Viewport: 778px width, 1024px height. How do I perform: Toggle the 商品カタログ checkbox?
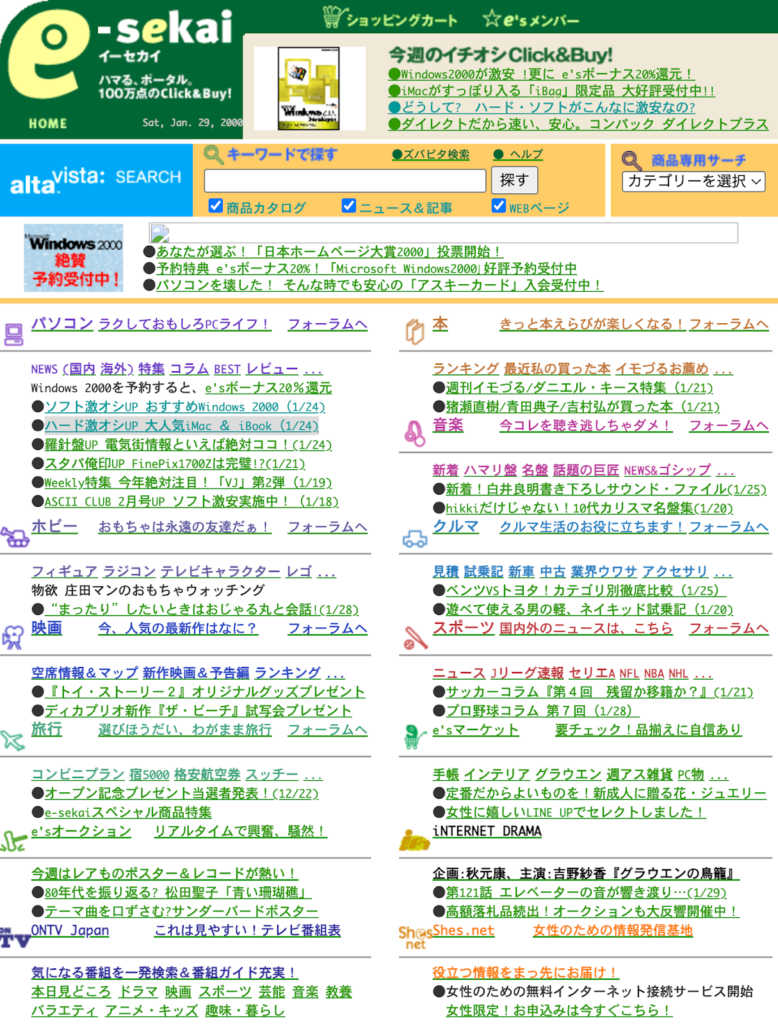[215, 206]
